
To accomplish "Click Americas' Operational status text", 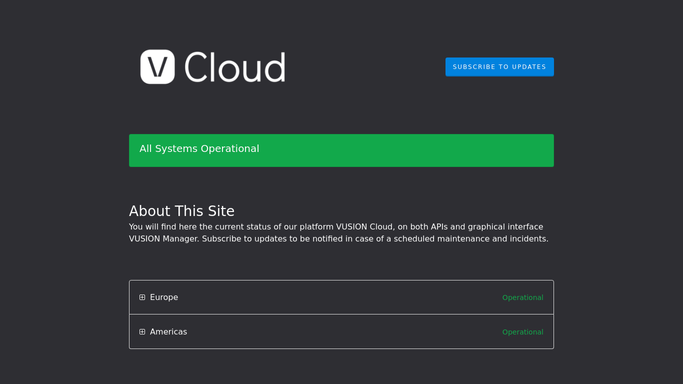I will [x=523, y=332].
